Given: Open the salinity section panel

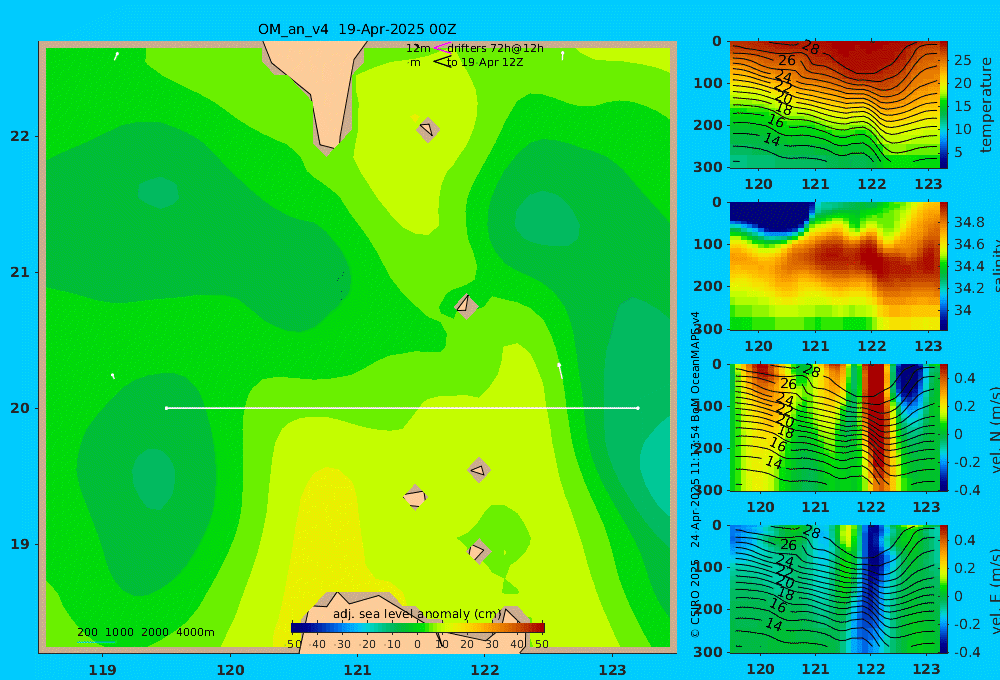Looking at the screenshot, I should click(x=834, y=266).
